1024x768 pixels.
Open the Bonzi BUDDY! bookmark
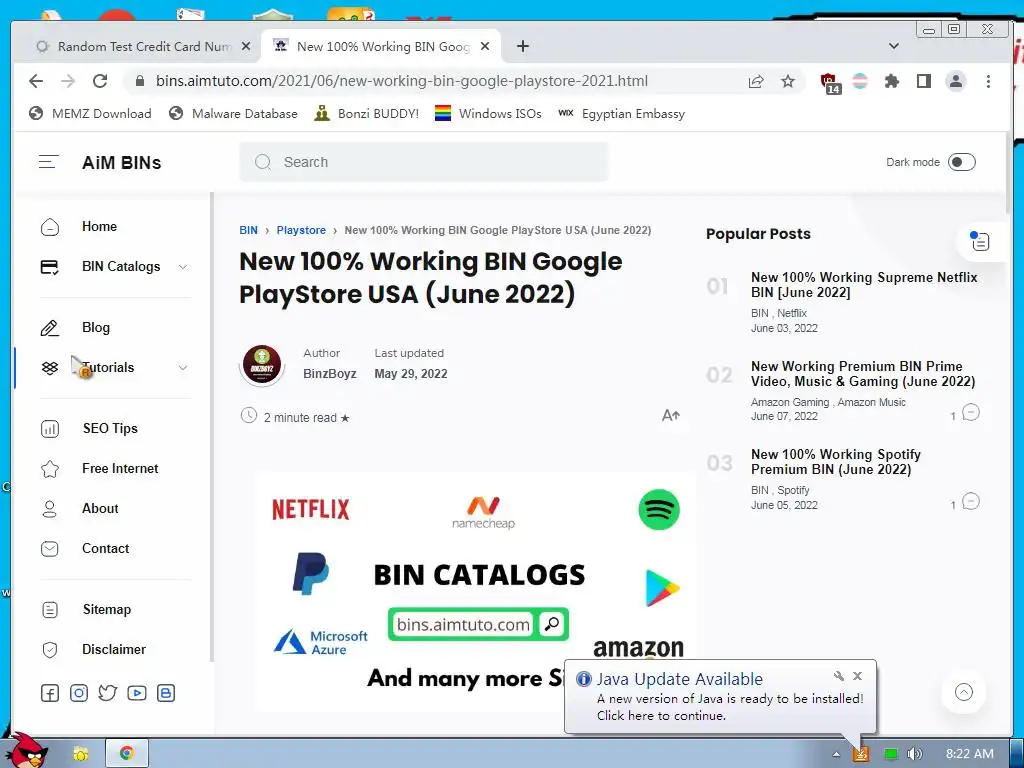tap(366, 114)
